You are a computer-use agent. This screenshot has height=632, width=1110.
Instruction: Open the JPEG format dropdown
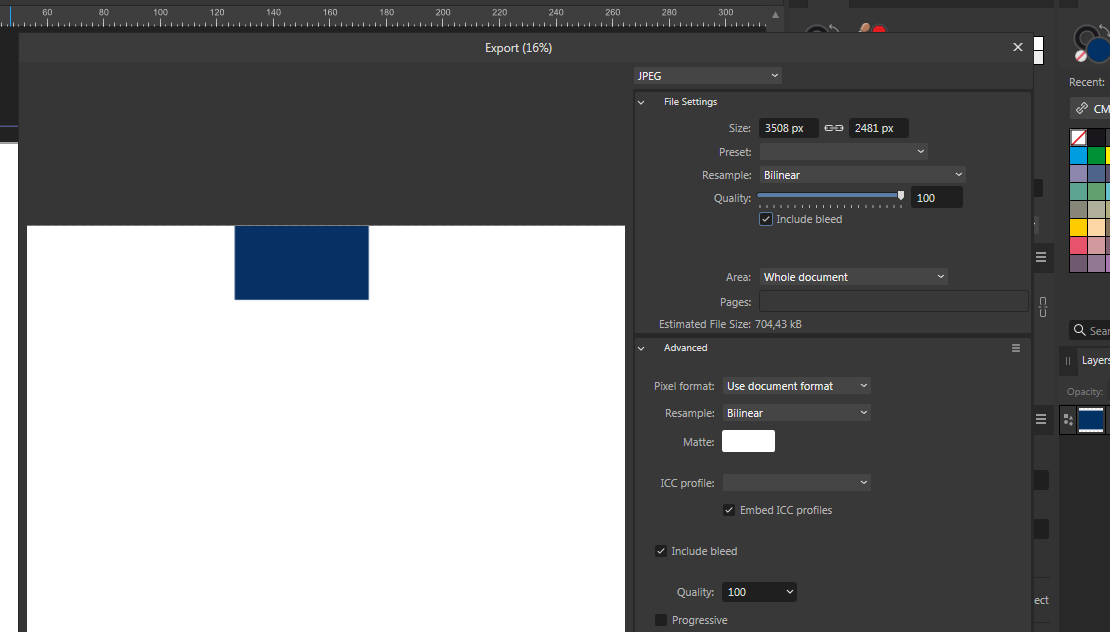708,76
